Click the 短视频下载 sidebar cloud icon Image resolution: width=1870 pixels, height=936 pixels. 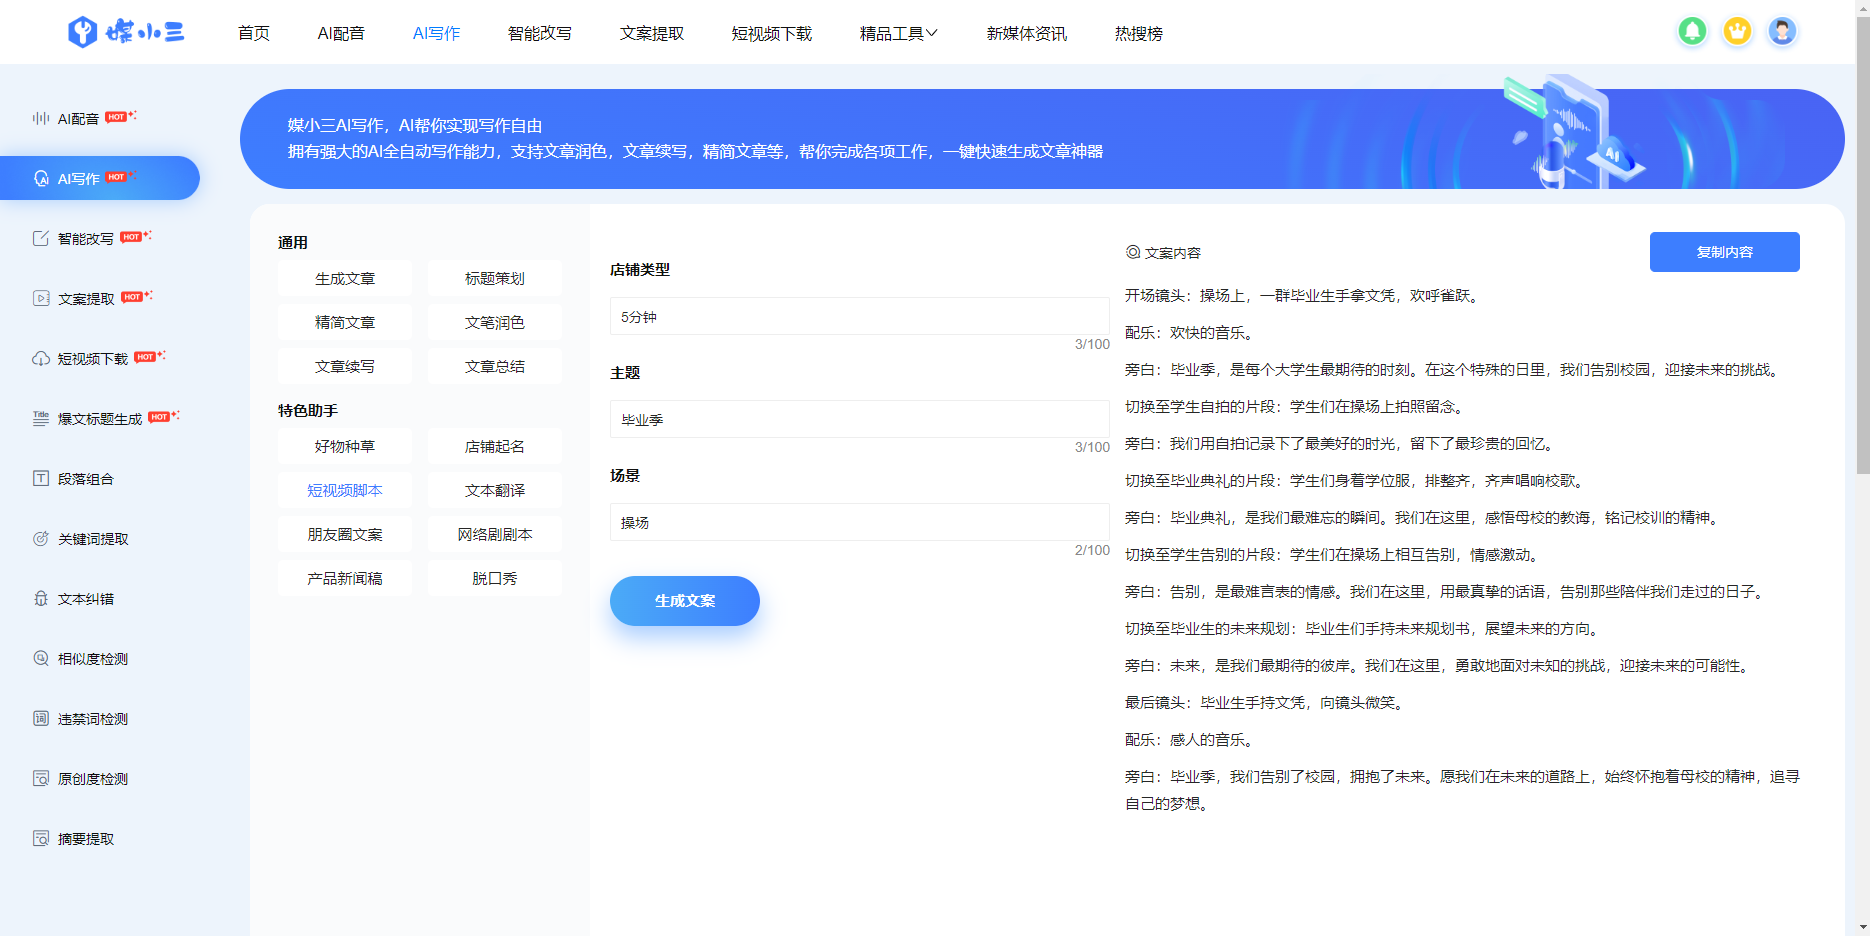point(41,358)
